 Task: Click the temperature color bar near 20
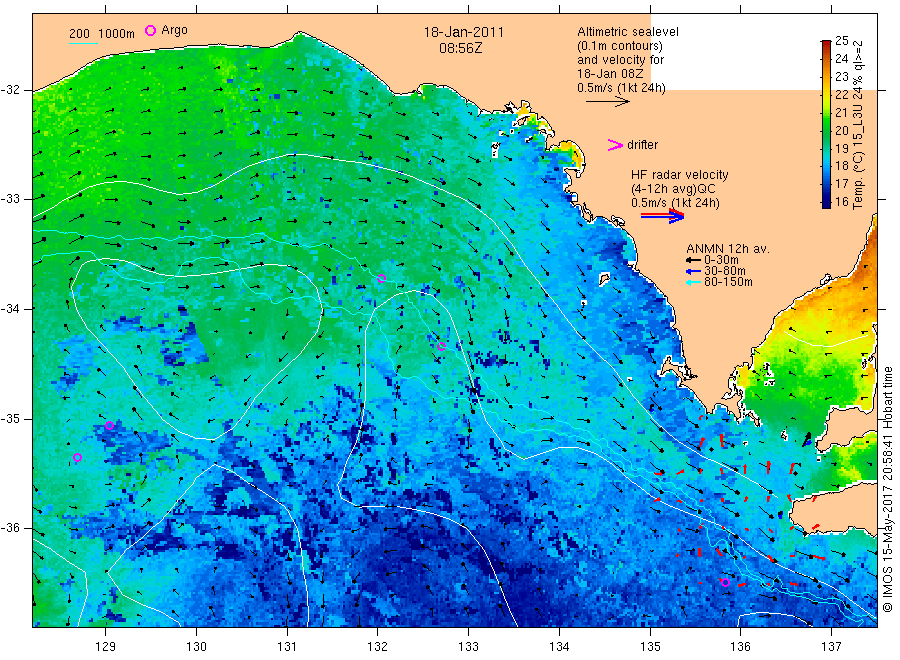826,130
